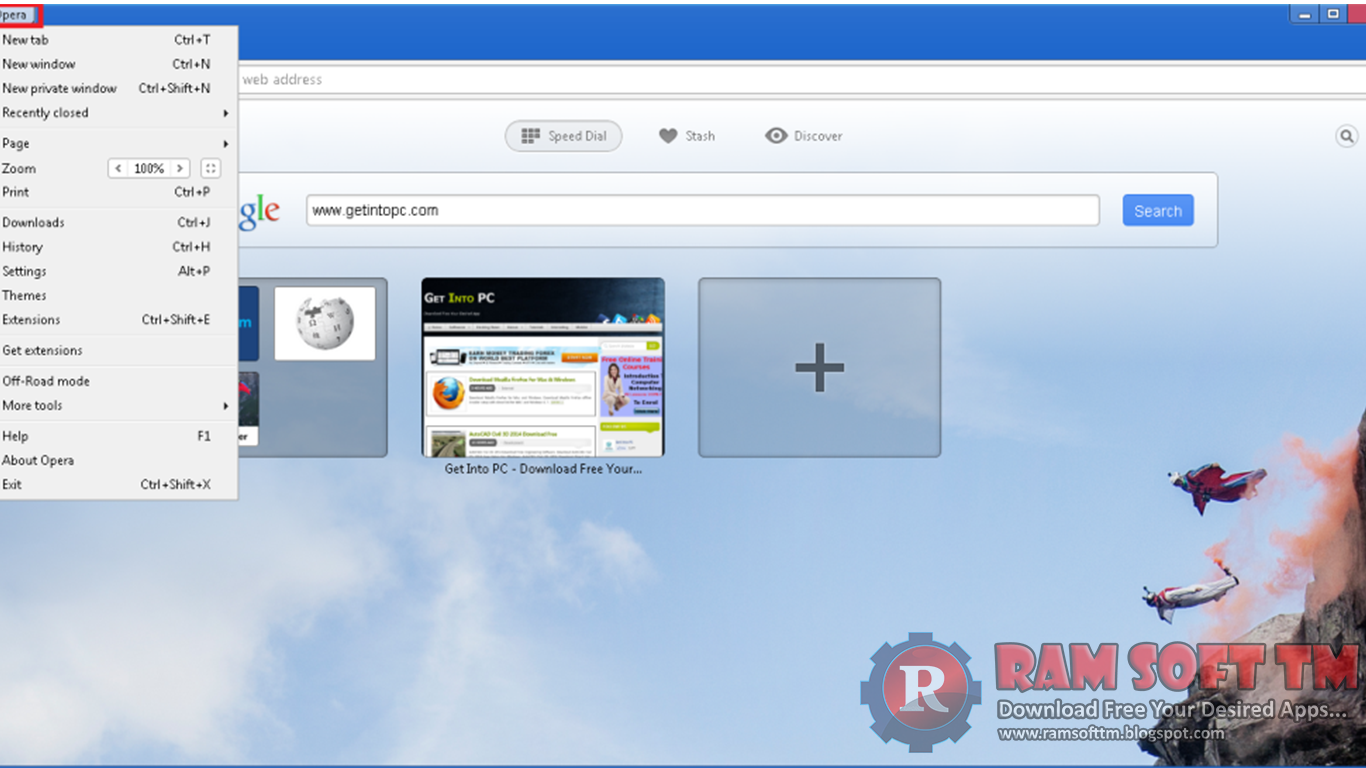Click the fullscreen icon beside zoom

[210, 168]
